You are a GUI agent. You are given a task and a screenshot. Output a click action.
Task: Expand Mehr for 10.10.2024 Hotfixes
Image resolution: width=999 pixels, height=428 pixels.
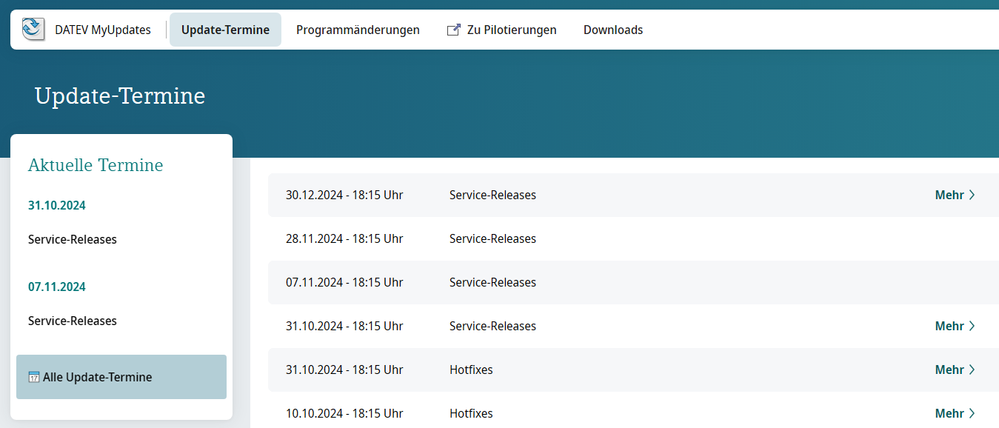[954, 413]
